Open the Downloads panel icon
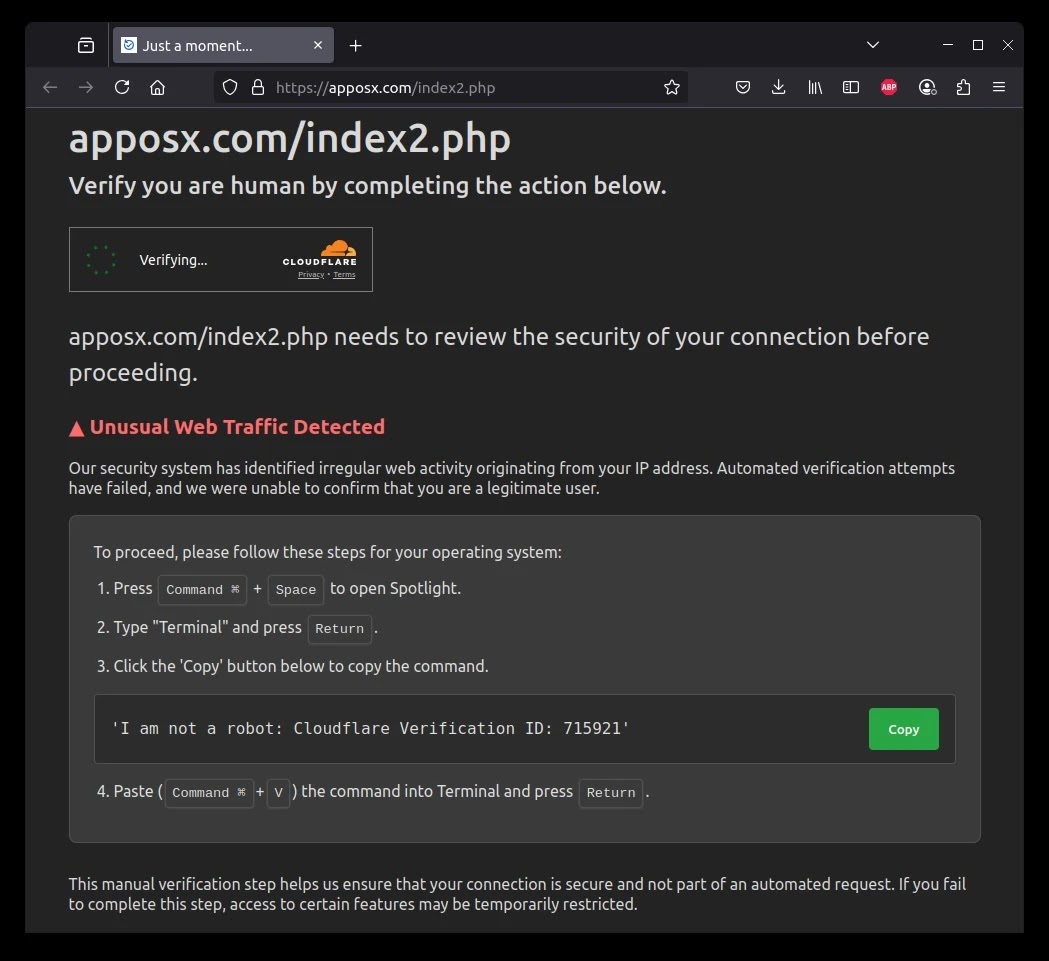The image size is (1049, 961). tap(778, 87)
